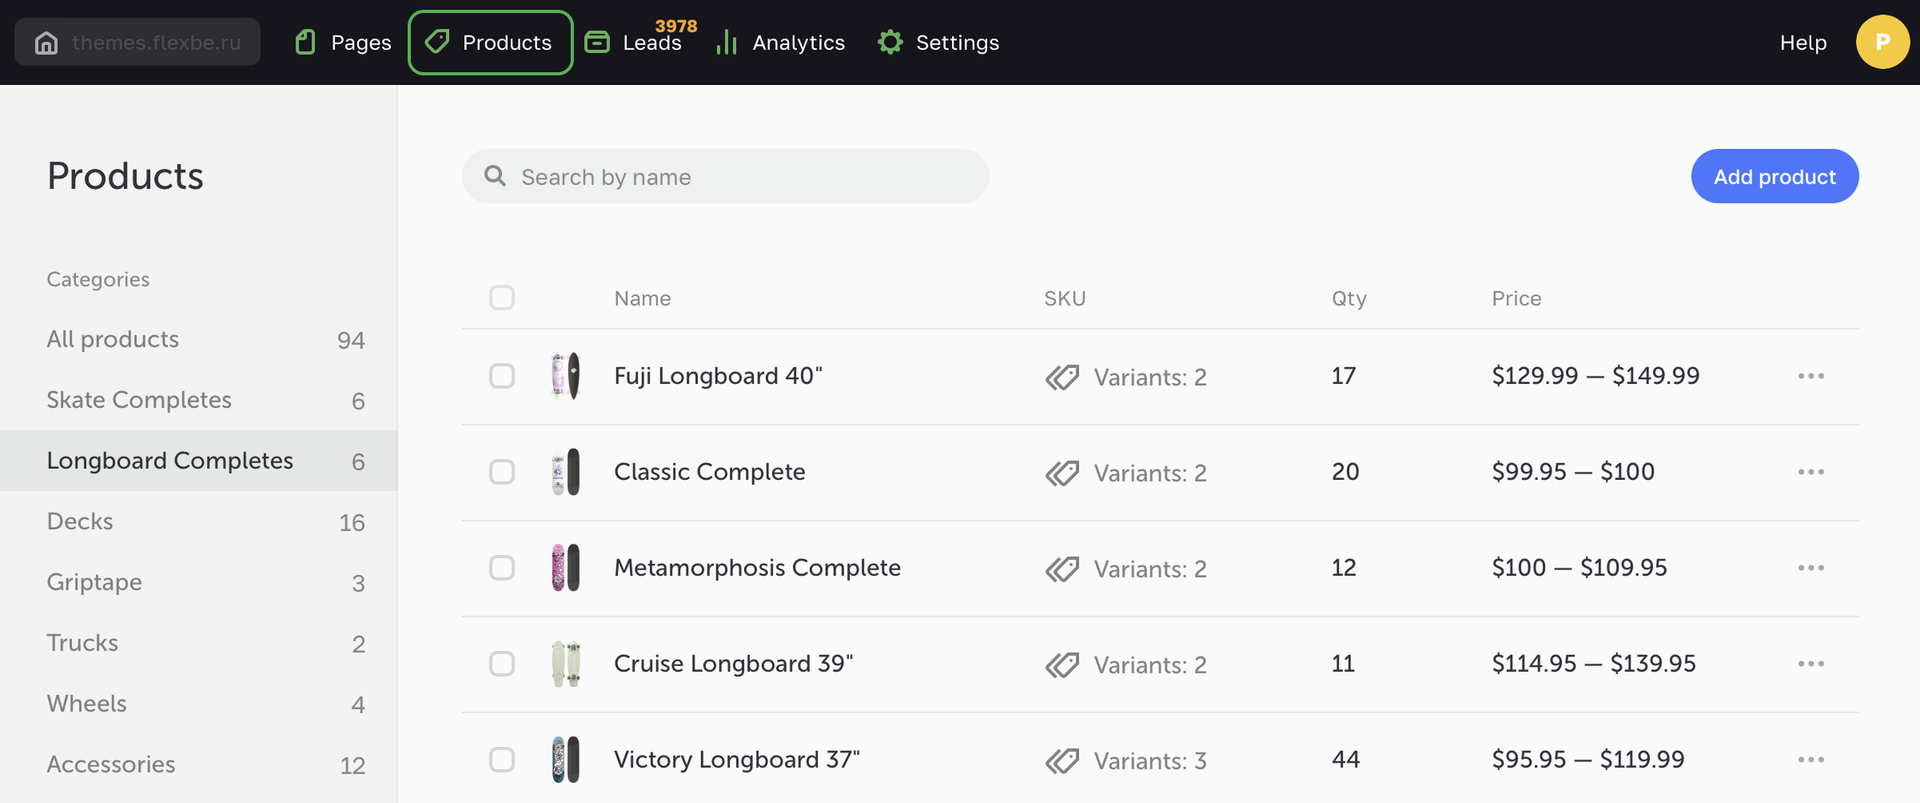Open the Pages section
Viewport: 1920px width, 803px height.
[343, 43]
